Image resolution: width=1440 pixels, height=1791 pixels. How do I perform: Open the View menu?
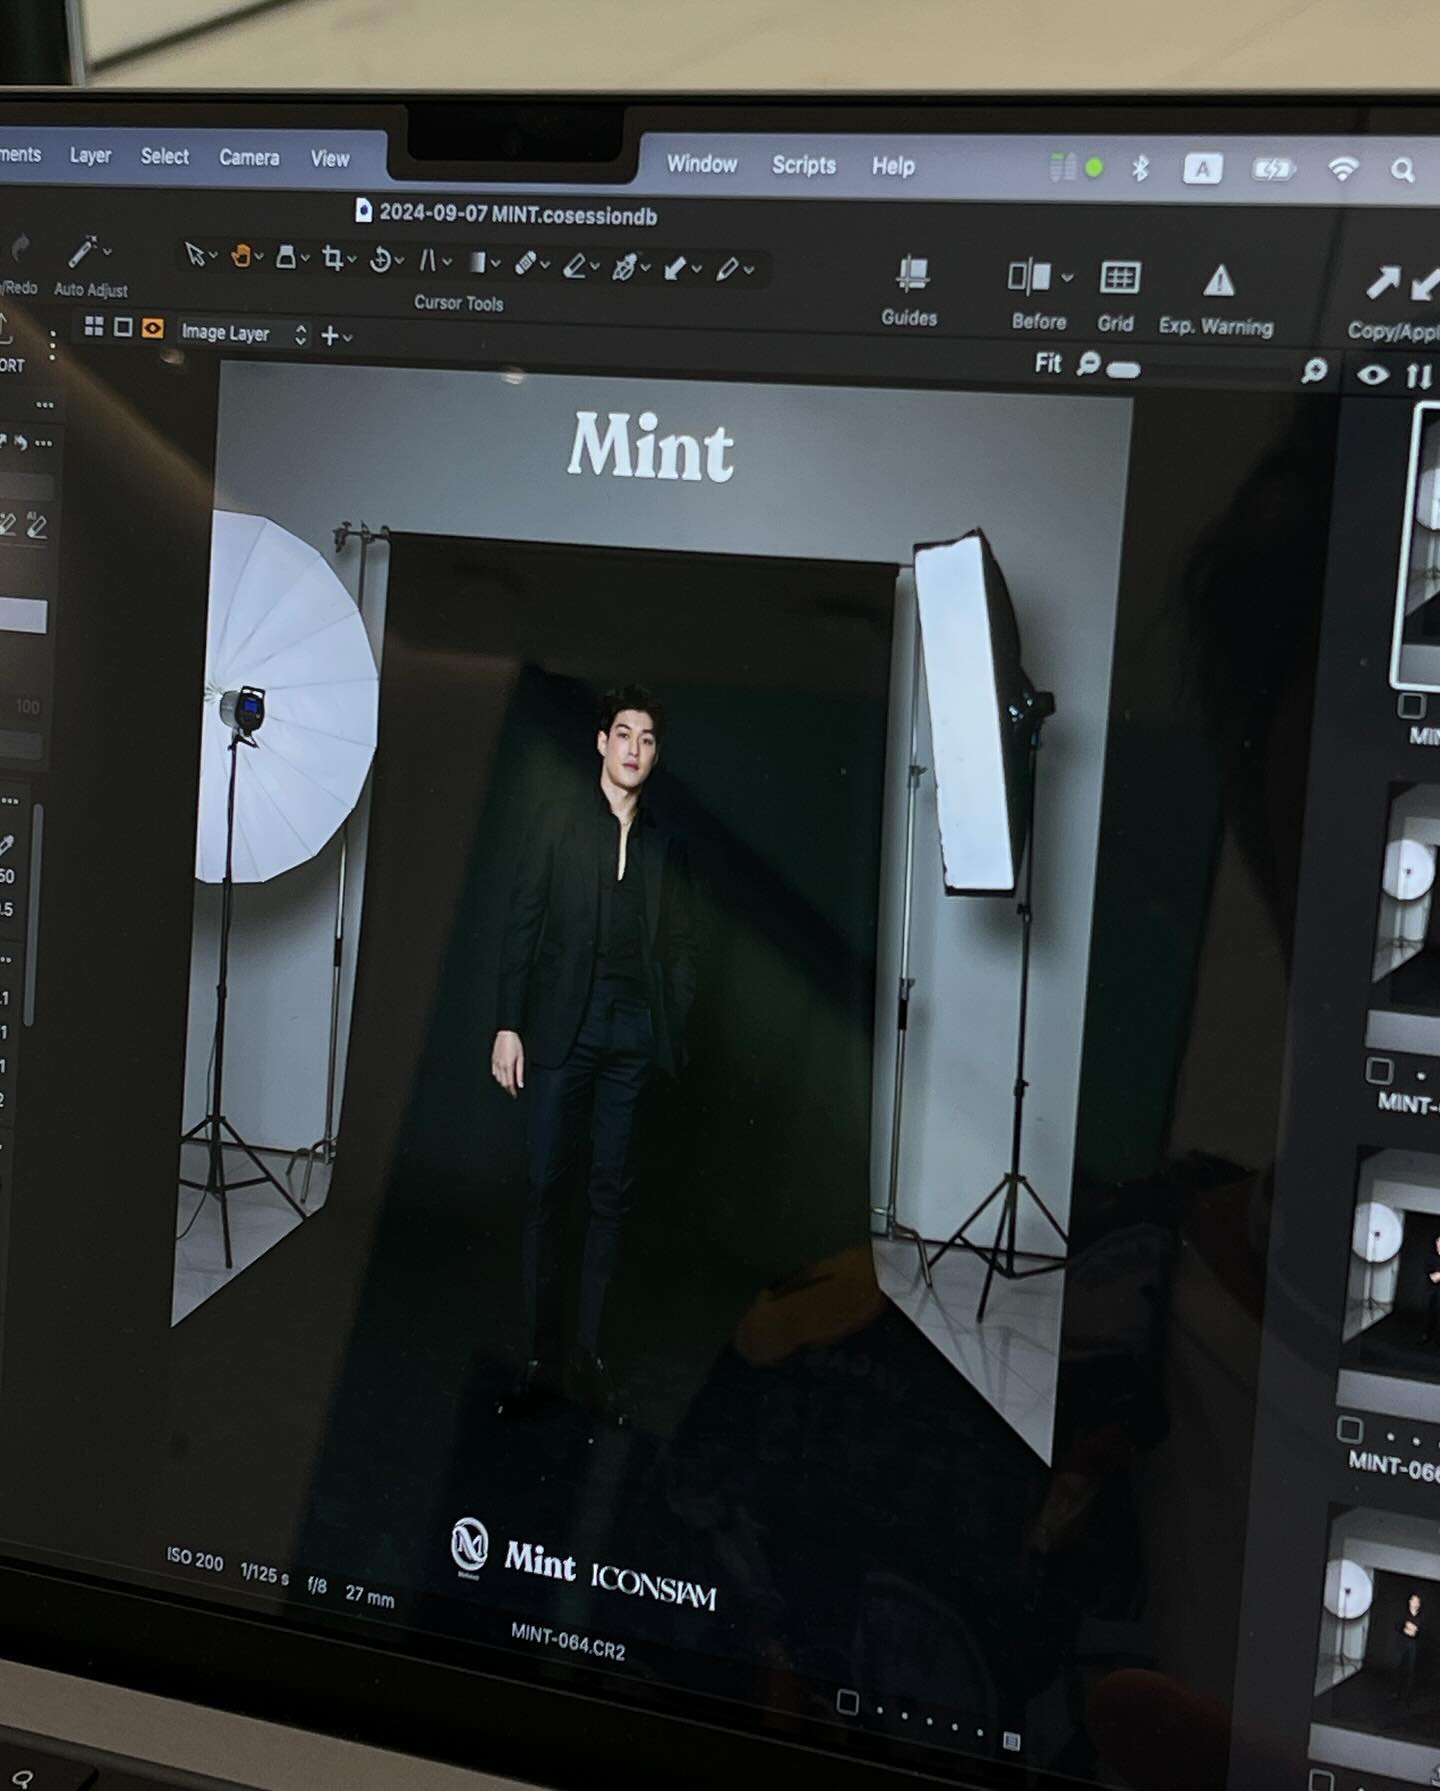click(x=330, y=159)
